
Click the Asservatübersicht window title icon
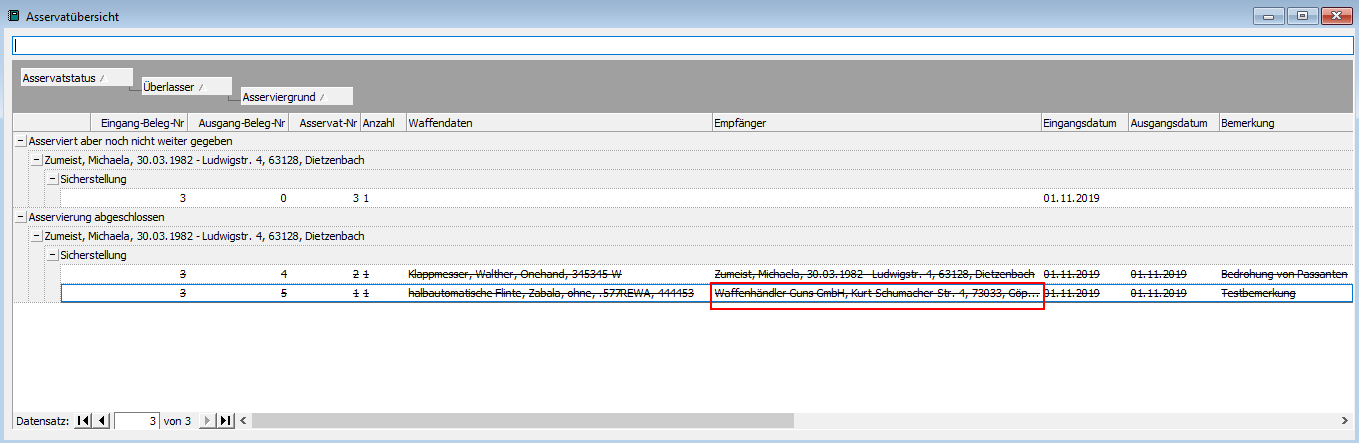tap(12, 15)
